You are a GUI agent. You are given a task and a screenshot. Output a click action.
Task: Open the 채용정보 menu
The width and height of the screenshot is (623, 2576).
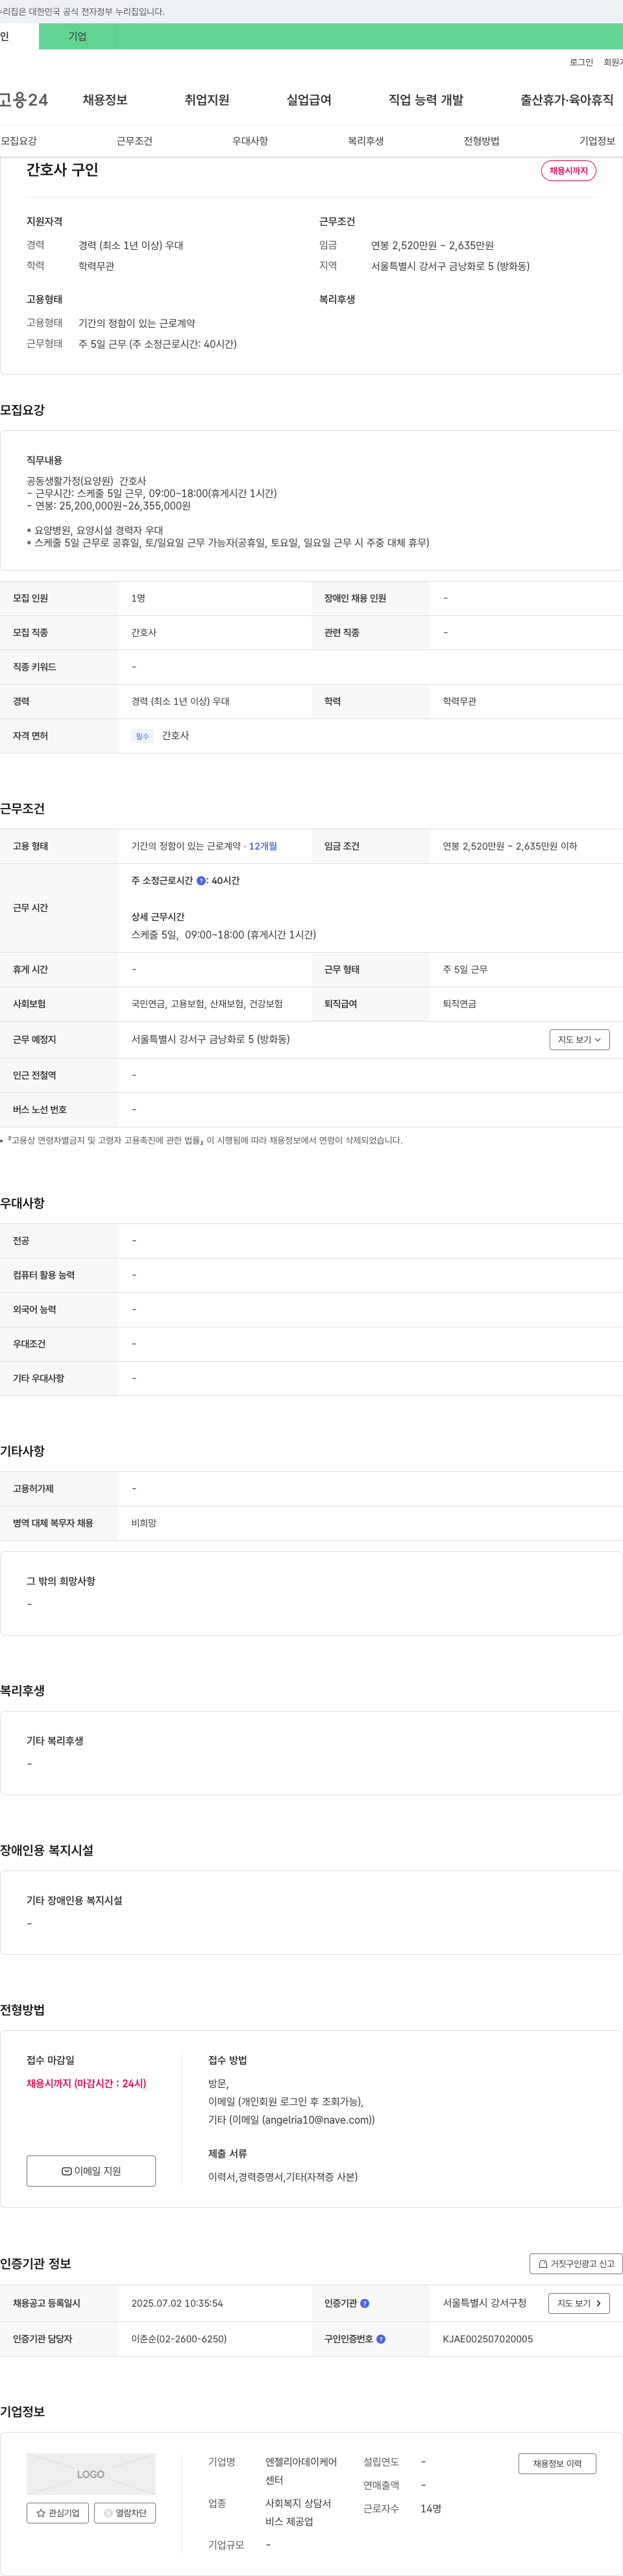[x=105, y=100]
